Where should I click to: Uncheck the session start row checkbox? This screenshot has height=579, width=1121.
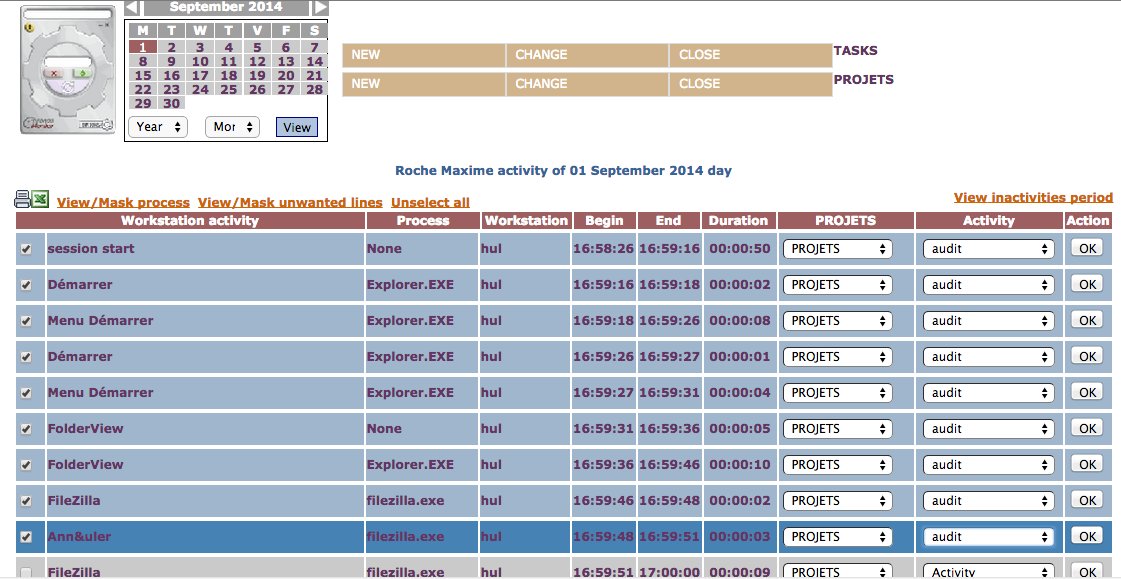26,249
